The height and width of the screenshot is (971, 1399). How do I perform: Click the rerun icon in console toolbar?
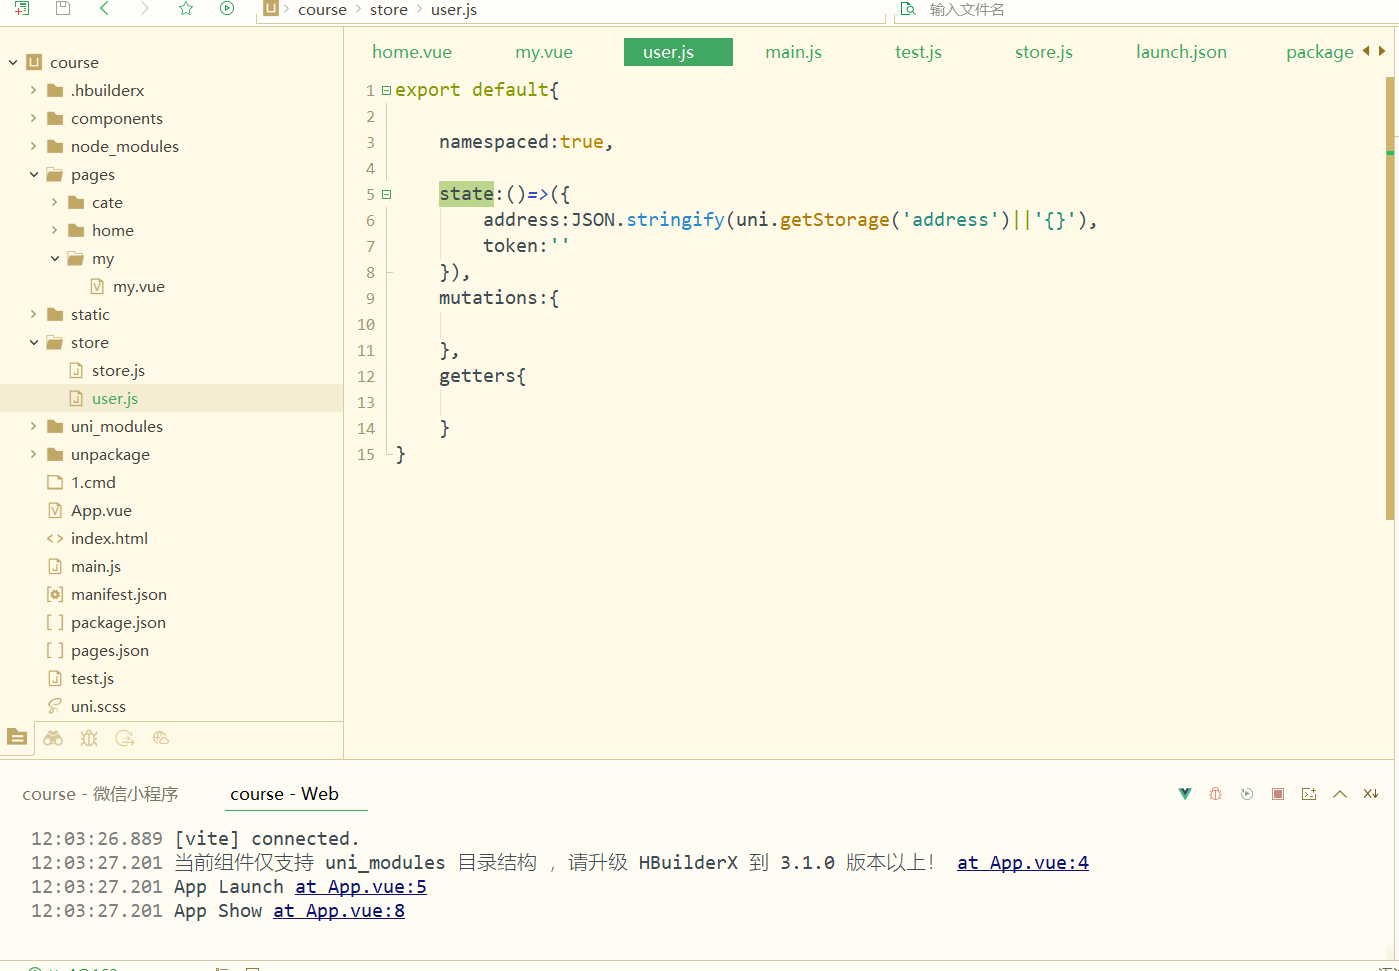[1247, 794]
